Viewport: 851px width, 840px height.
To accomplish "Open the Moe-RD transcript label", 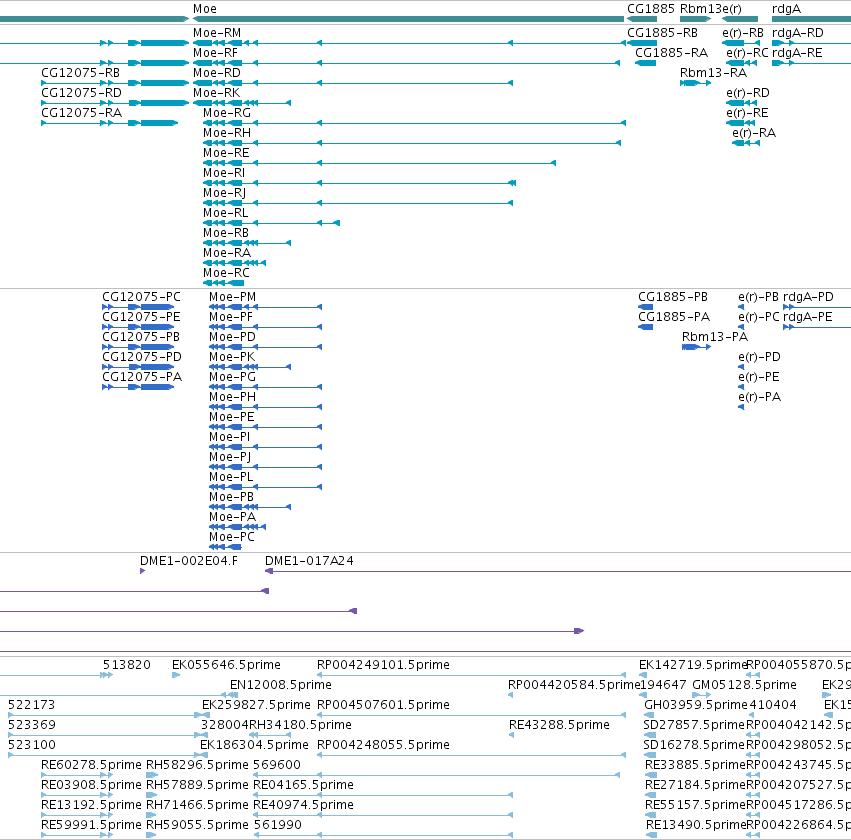I will coord(217,73).
